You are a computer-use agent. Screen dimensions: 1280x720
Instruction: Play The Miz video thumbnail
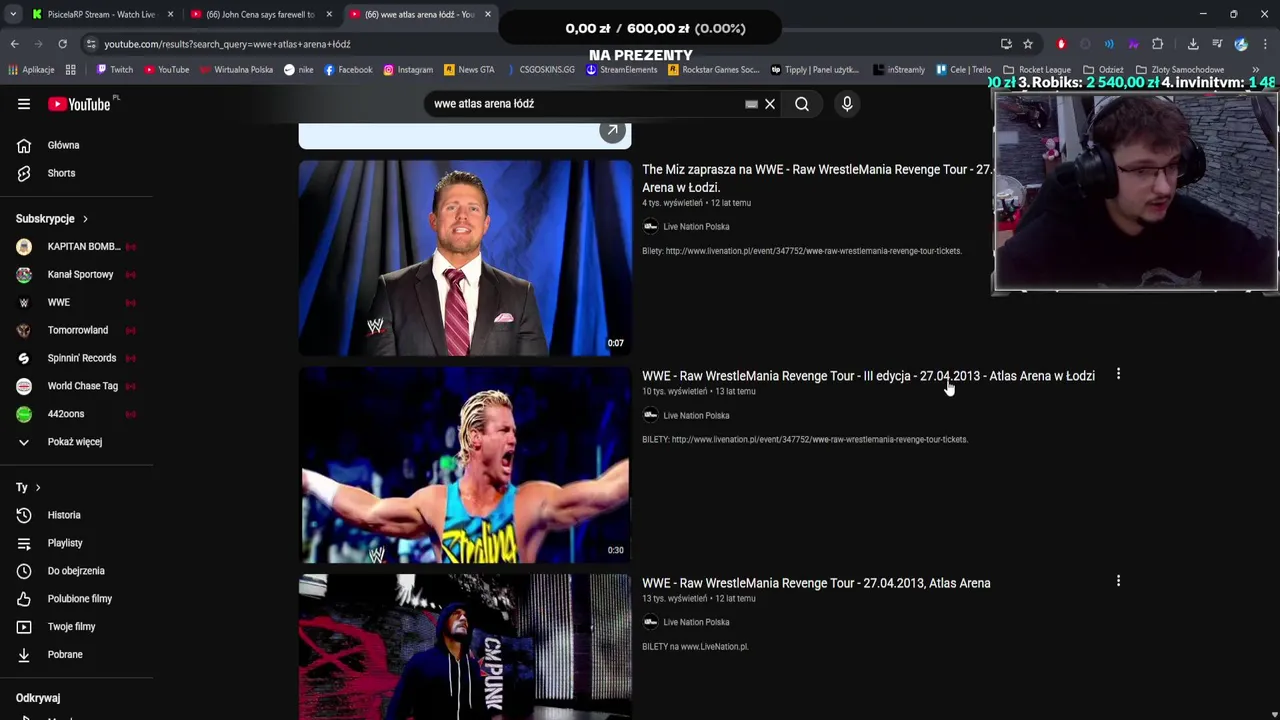[x=465, y=258]
